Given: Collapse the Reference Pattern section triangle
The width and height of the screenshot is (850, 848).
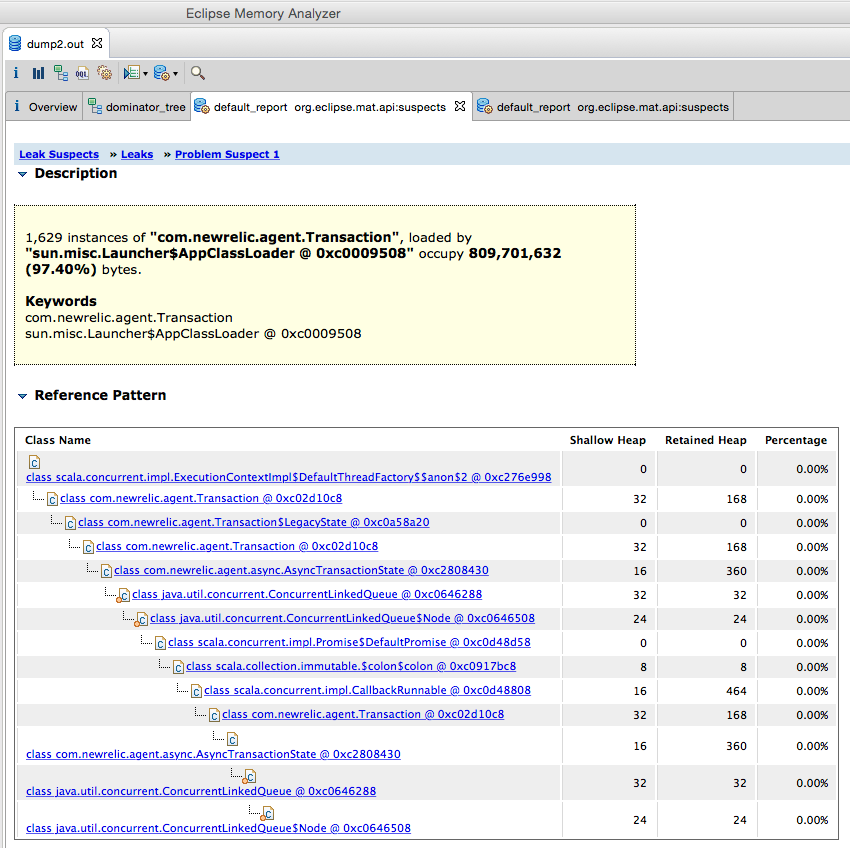Looking at the screenshot, I should pyautogui.click(x=22, y=396).
